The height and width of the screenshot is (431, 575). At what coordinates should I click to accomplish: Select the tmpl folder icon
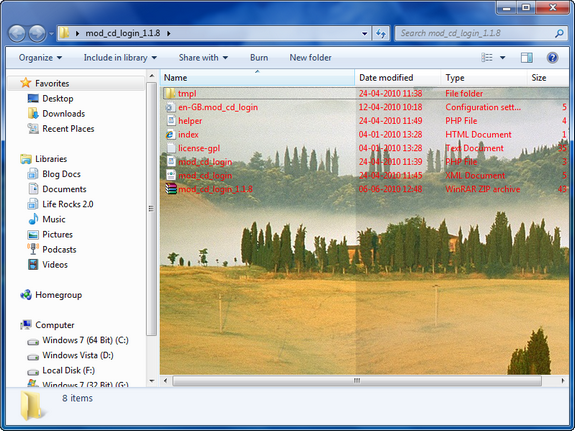[x=170, y=93]
